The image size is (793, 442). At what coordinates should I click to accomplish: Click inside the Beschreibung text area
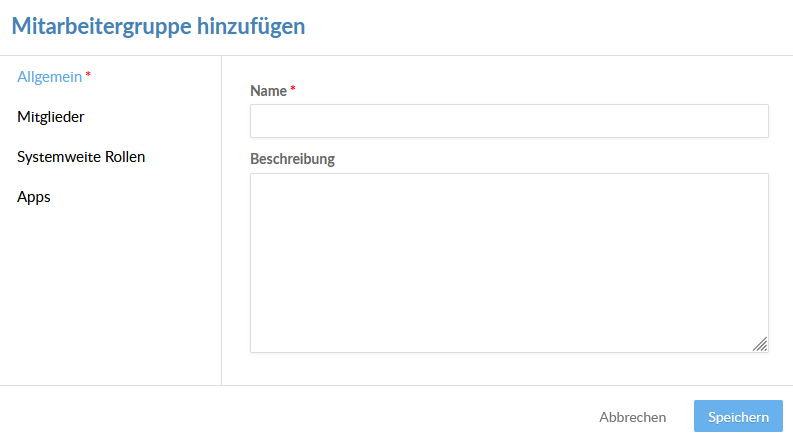[x=509, y=263]
